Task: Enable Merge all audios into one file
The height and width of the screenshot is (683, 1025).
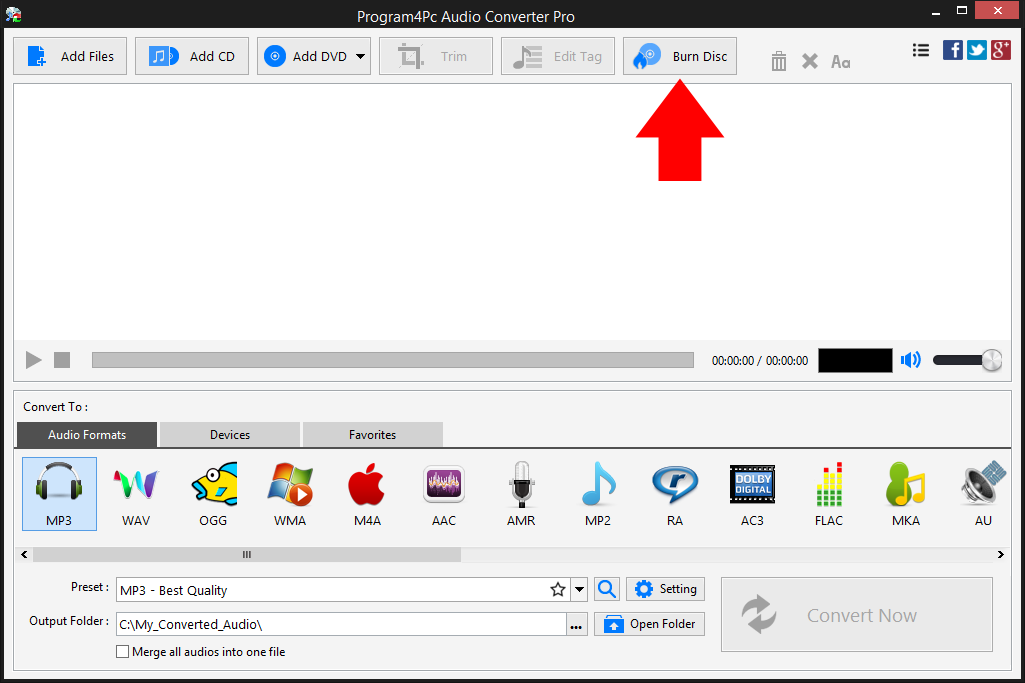Action: (x=122, y=651)
